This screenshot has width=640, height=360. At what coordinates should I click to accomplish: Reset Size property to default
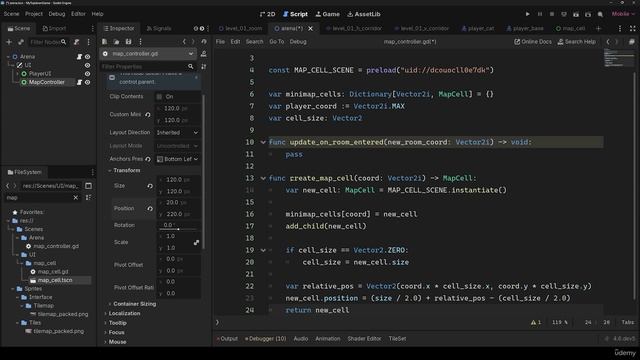[x=150, y=186]
